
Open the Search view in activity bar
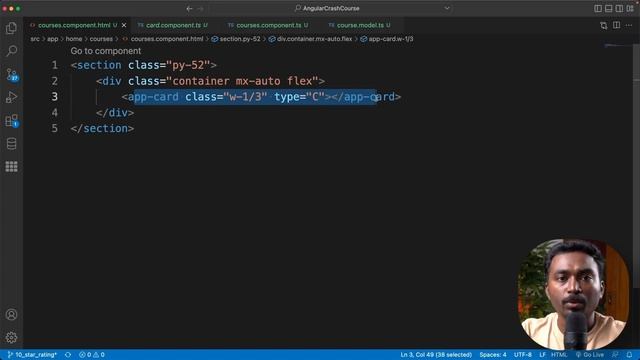11,51
